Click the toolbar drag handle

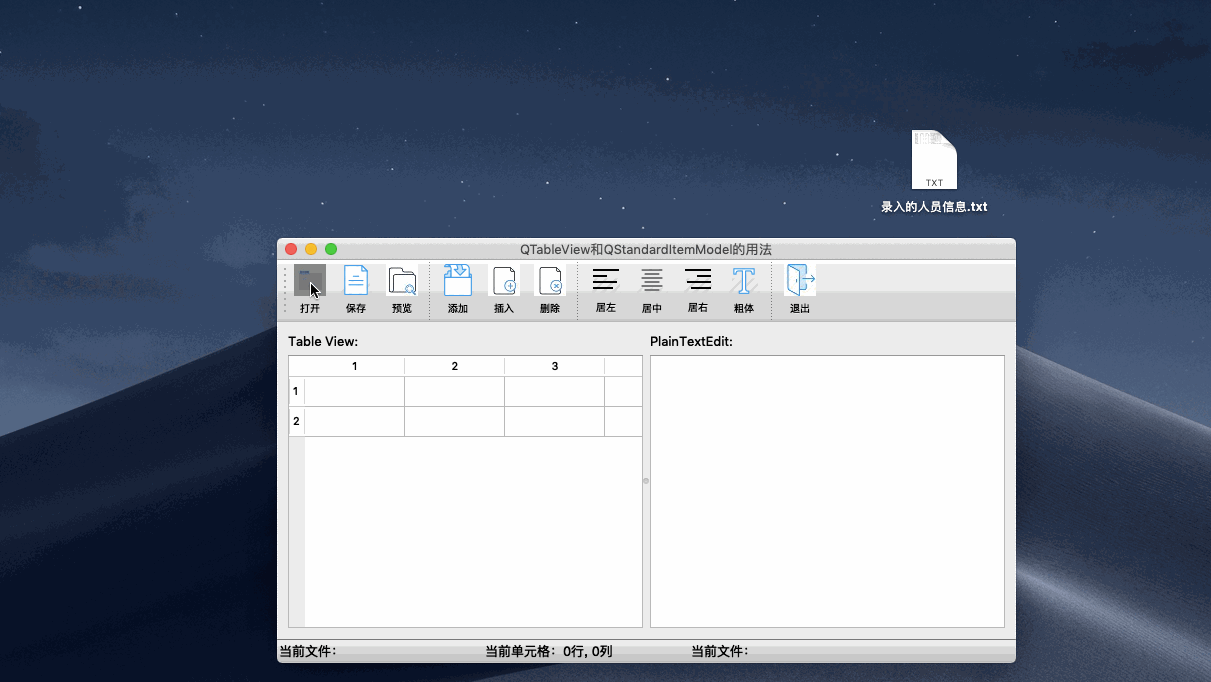click(284, 290)
